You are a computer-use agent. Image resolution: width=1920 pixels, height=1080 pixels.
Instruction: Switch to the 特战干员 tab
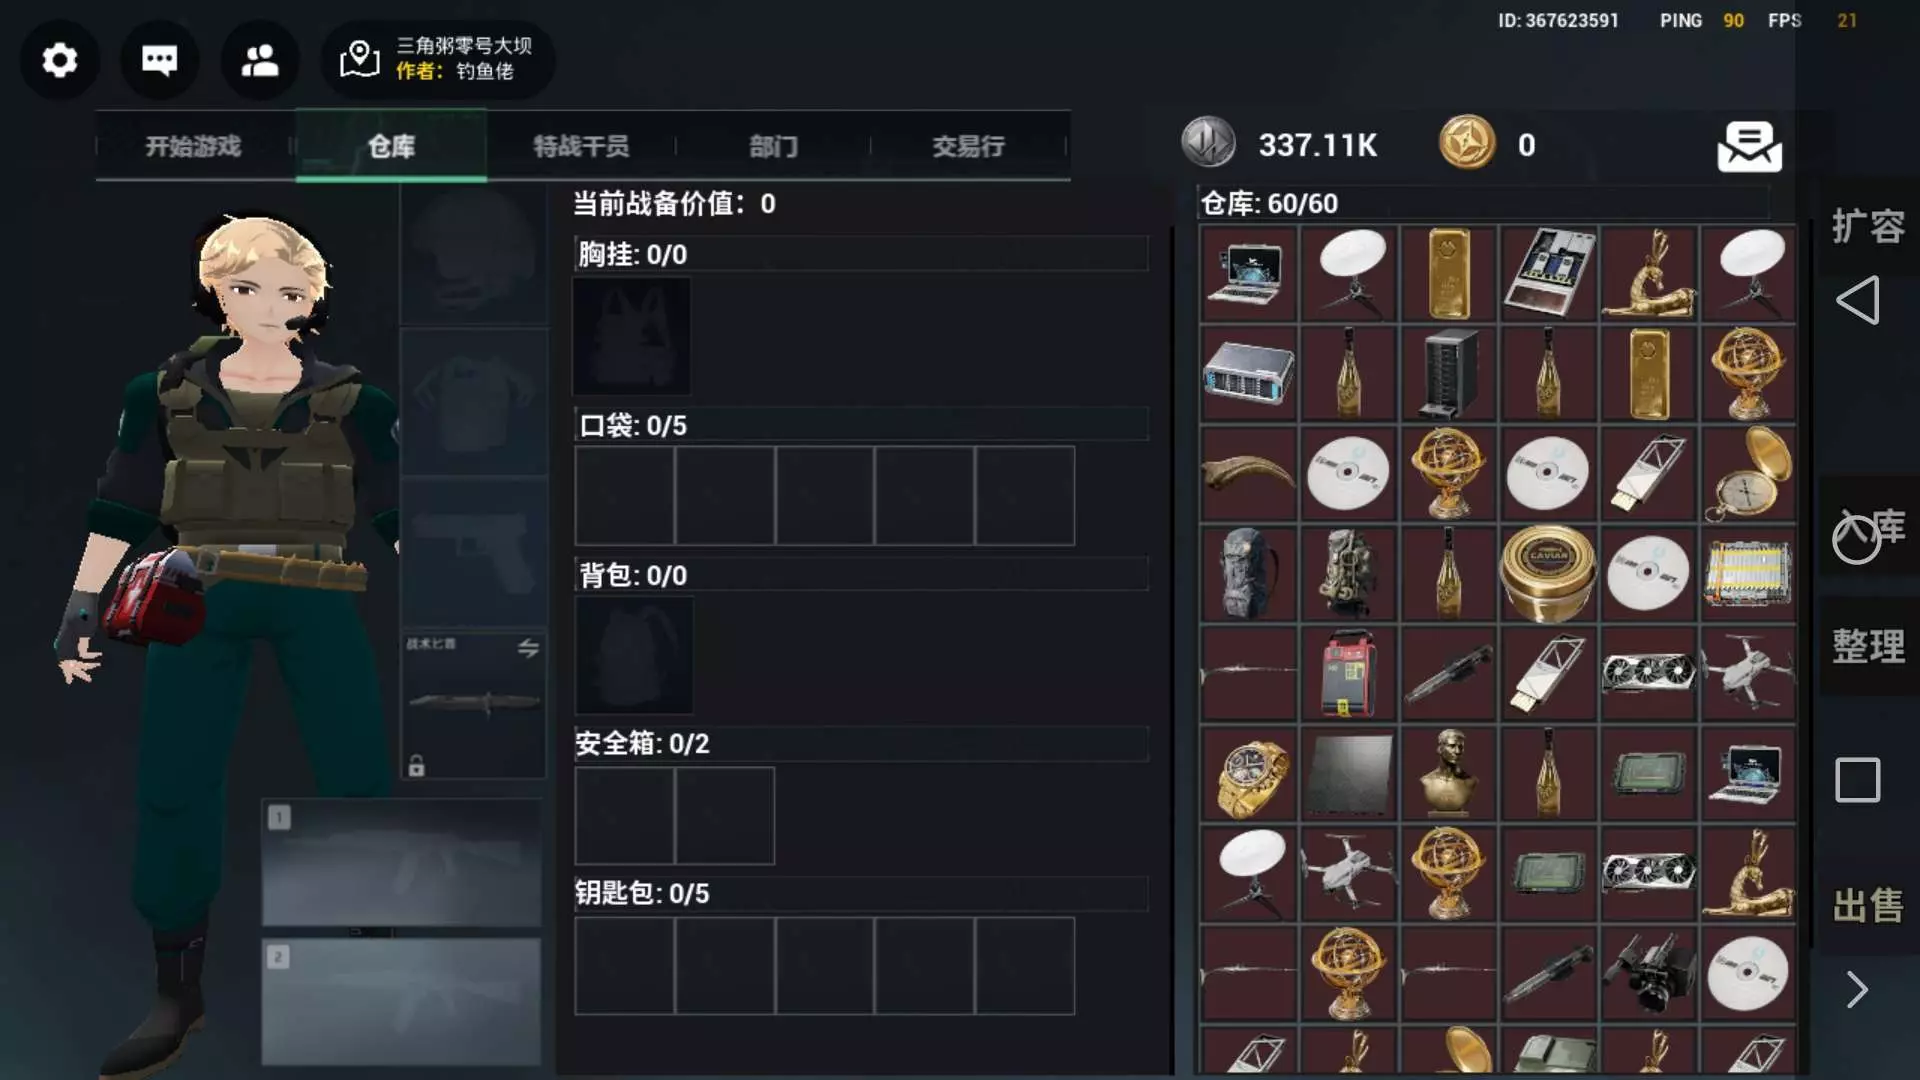point(581,146)
